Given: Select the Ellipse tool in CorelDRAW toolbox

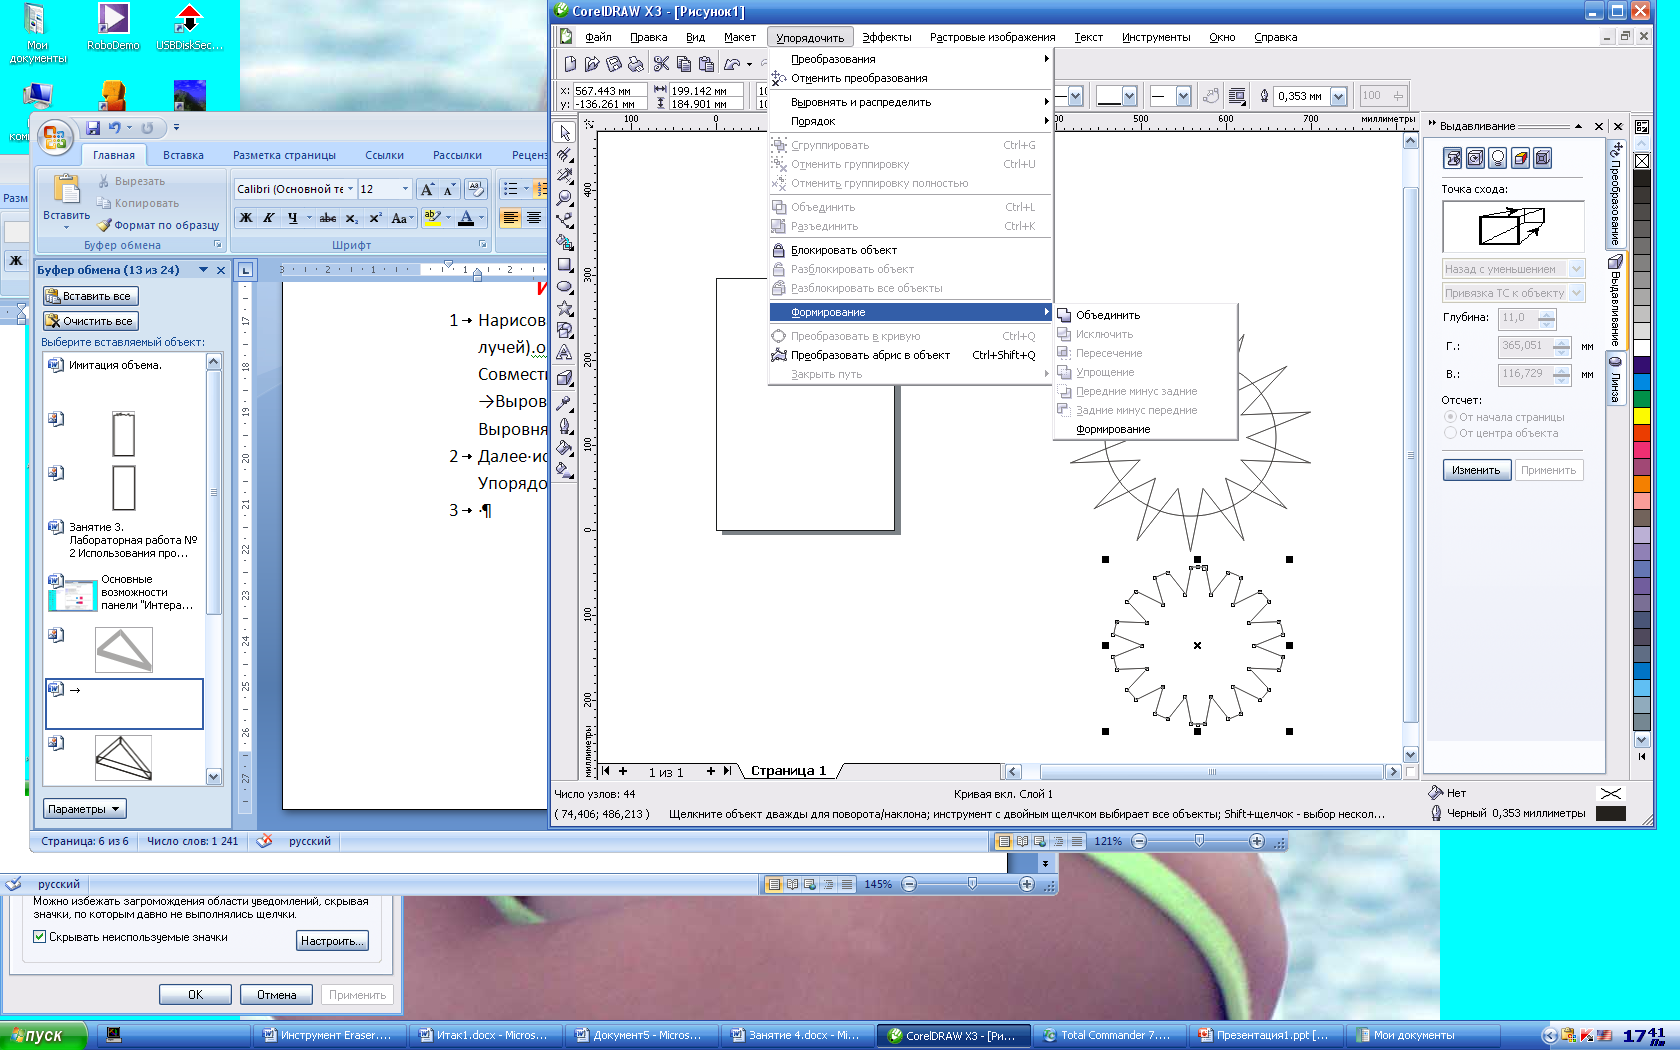Looking at the screenshot, I should click(565, 287).
